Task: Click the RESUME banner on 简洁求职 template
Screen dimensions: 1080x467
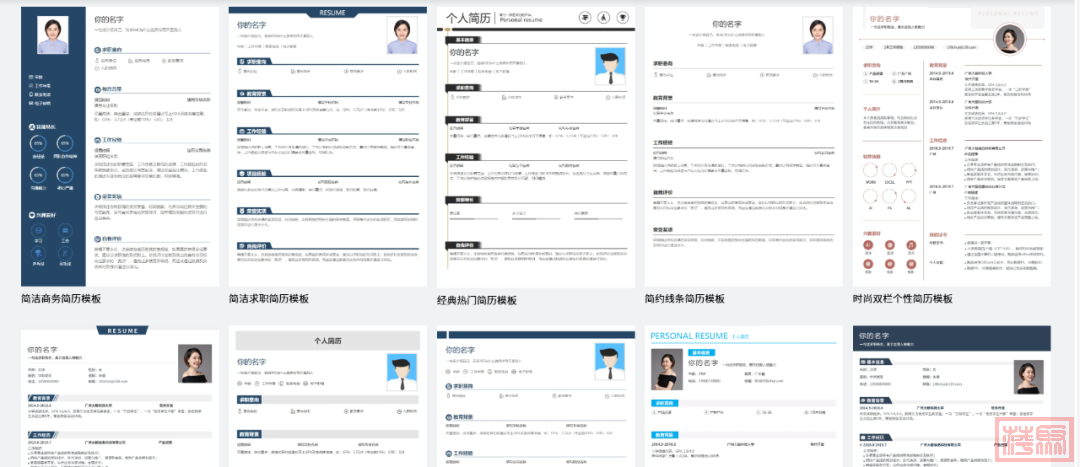Action: coord(331,13)
